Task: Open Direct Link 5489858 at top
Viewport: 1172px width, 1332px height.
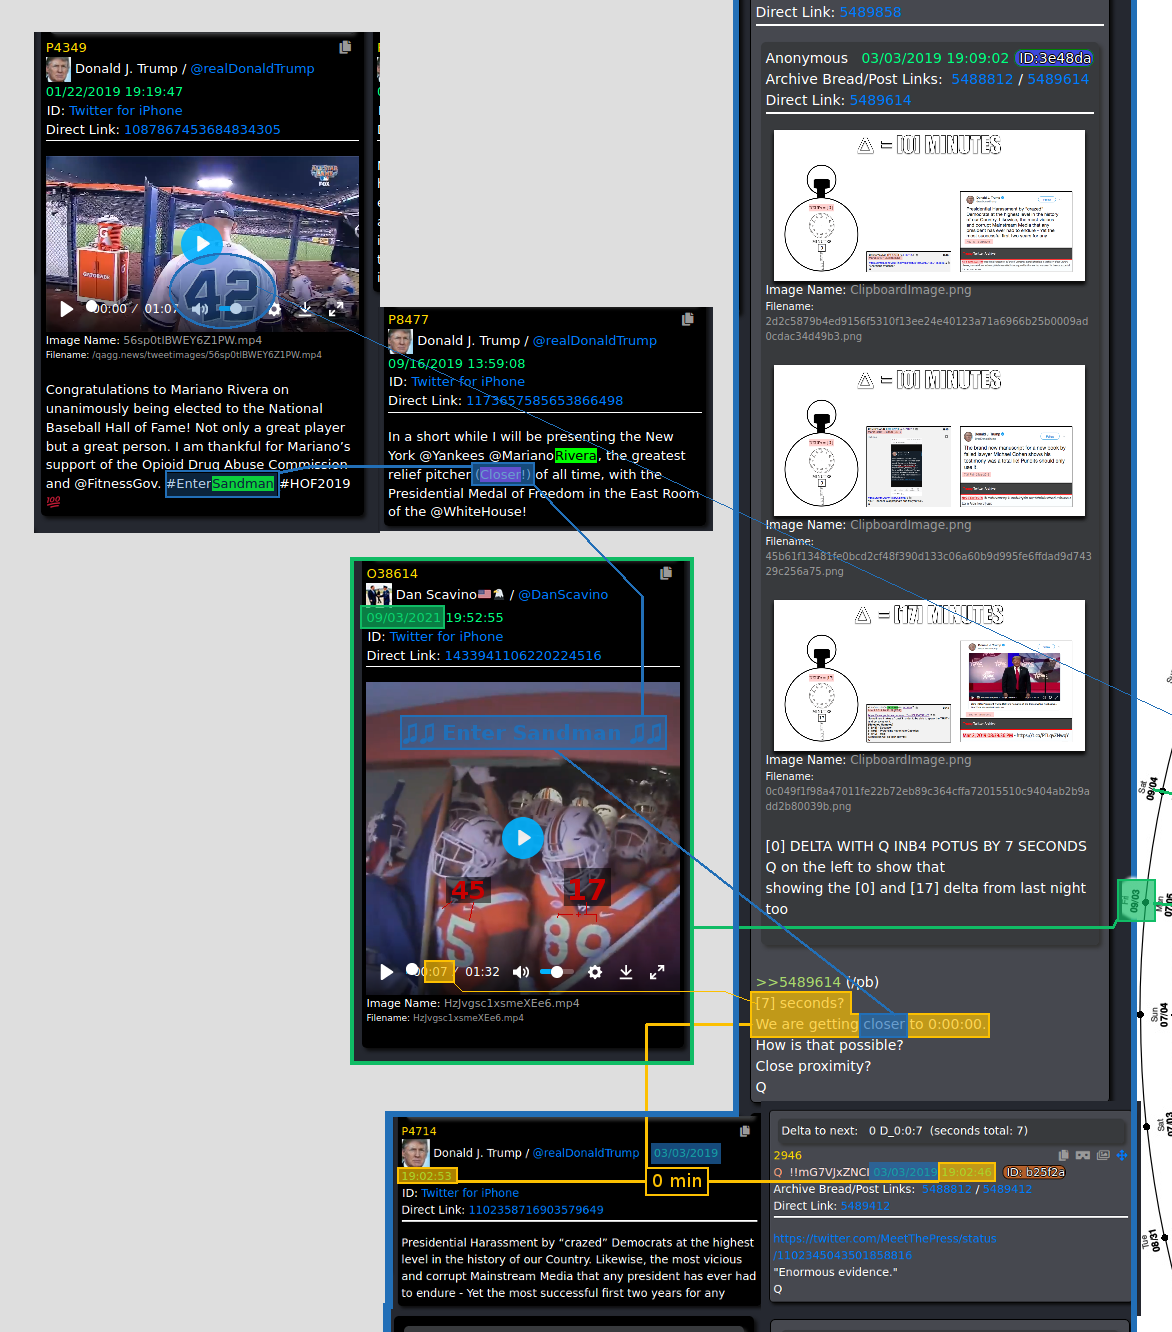Action: tap(870, 12)
